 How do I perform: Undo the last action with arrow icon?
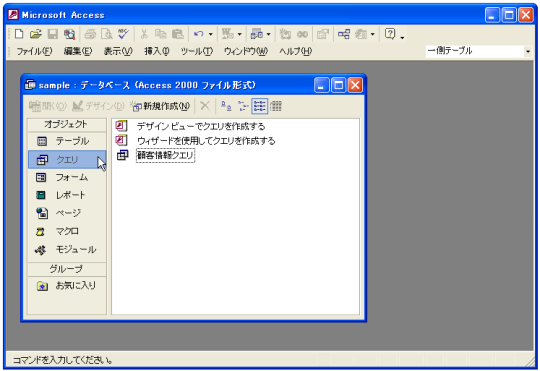[x=199, y=34]
